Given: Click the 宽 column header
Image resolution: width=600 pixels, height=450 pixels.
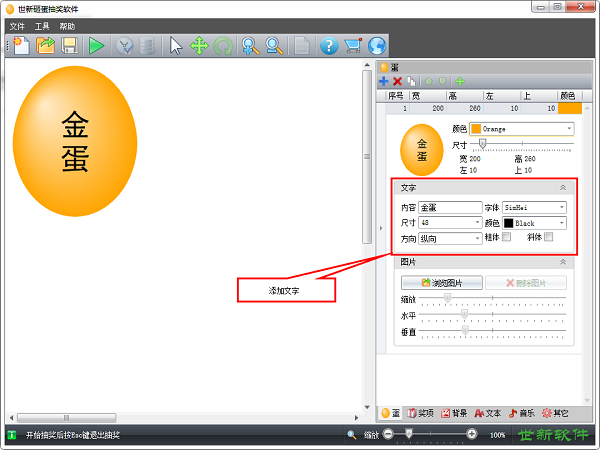Looking at the screenshot, I should tap(428, 96).
